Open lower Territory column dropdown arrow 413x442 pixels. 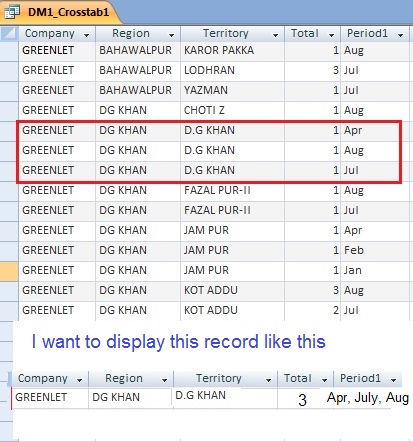pyautogui.click(x=268, y=380)
